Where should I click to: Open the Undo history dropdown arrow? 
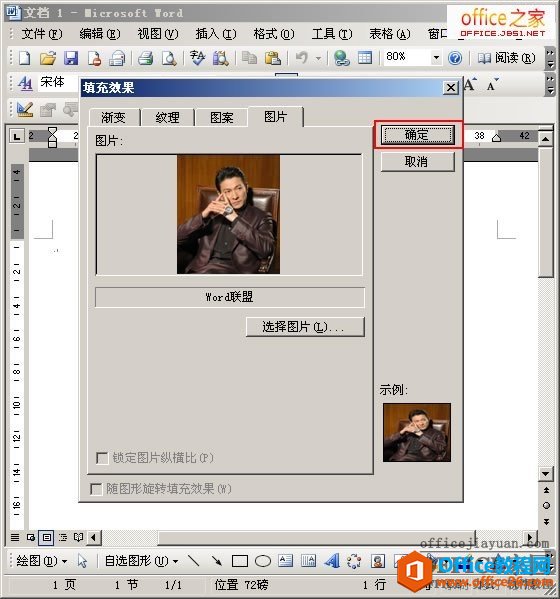point(318,58)
